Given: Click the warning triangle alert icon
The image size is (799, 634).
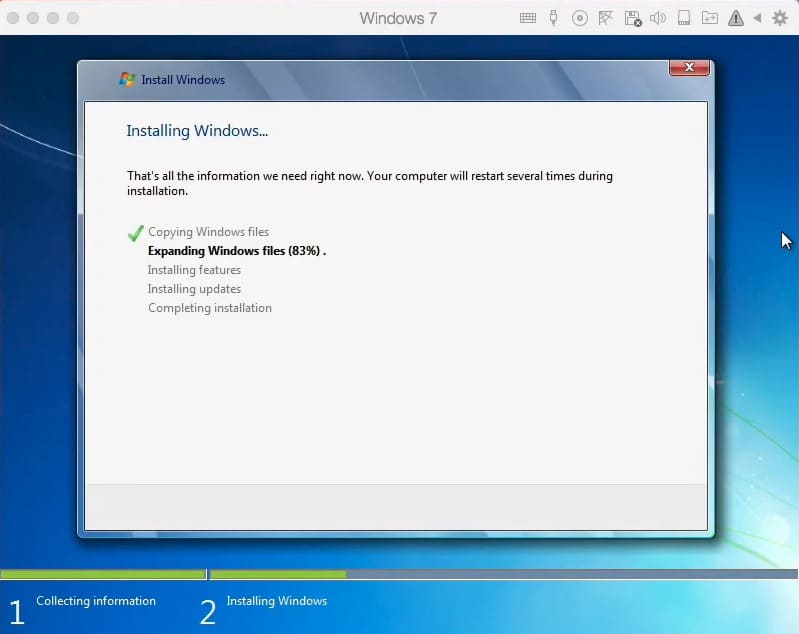Looking at the screenshot, I should (x=736, y=18).
